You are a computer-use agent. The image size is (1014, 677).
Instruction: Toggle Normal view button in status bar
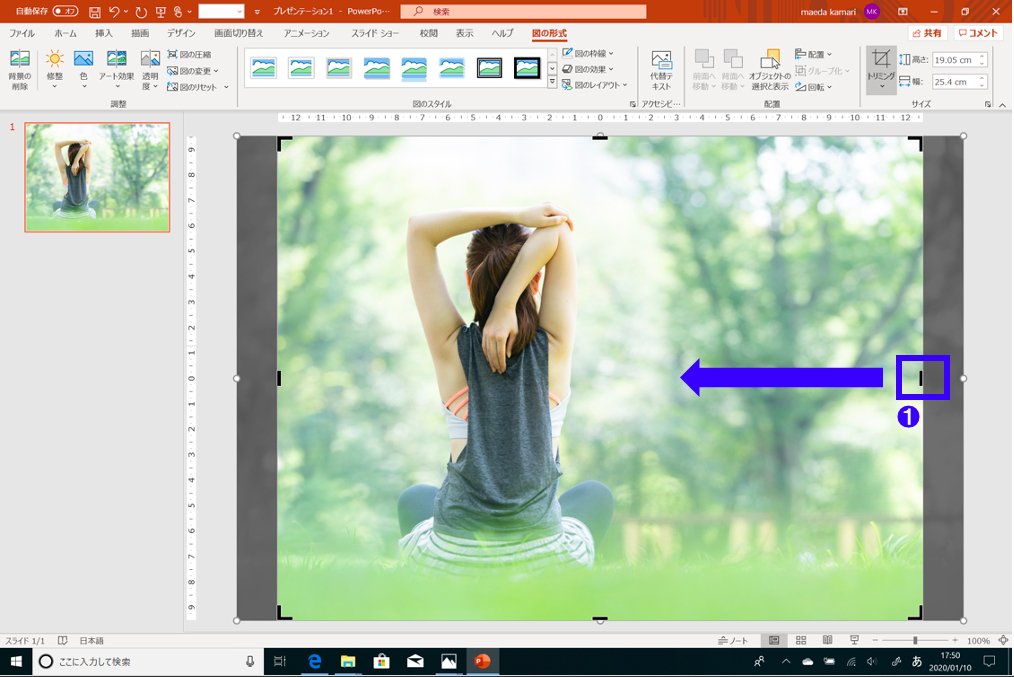point(774,640)
